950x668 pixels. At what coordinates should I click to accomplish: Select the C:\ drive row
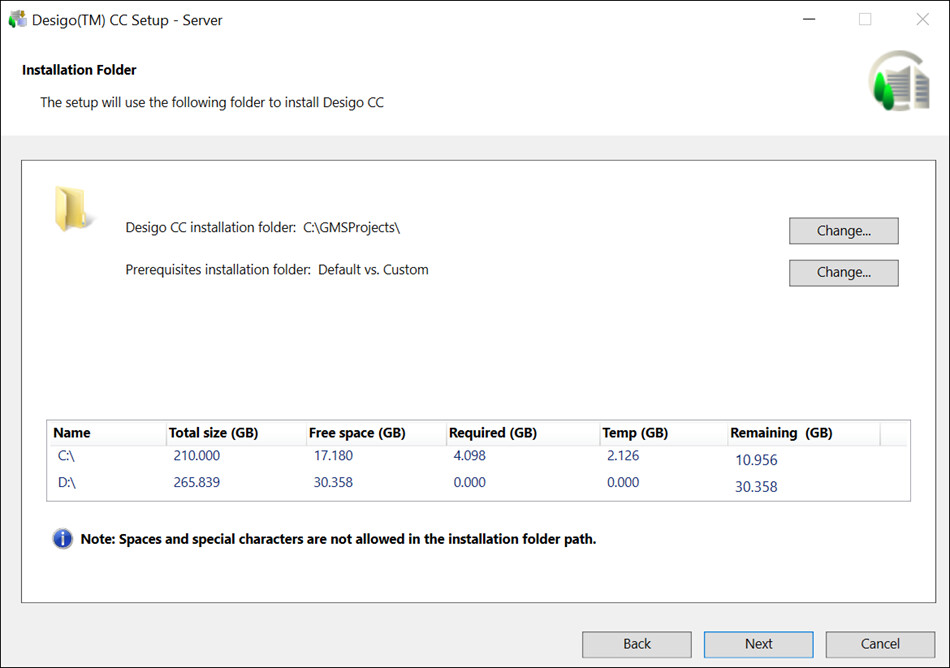(67, 456)
